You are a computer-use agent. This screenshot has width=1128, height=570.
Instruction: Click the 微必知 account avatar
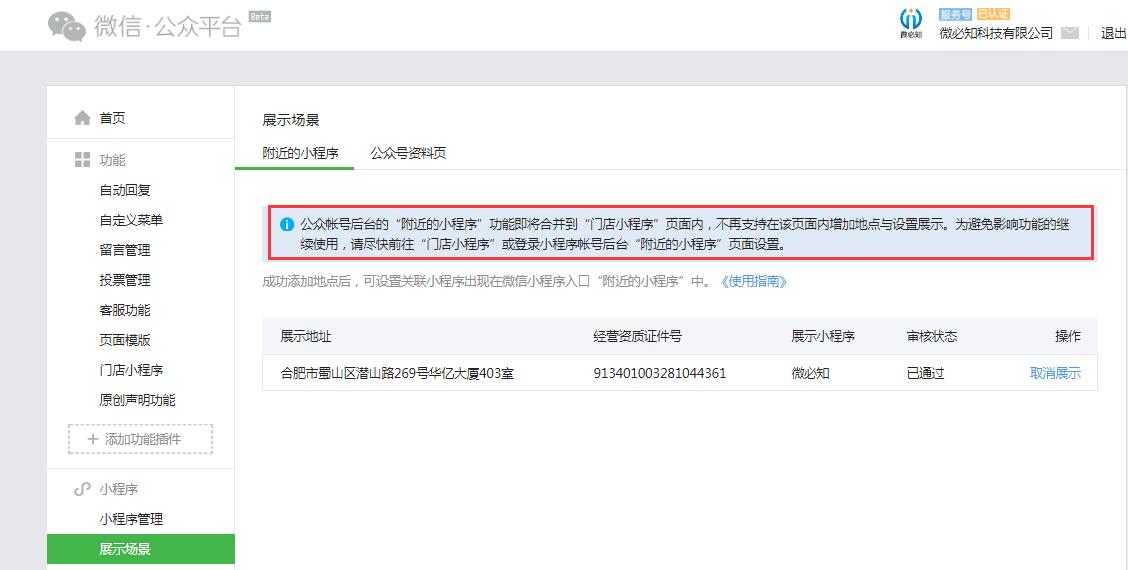(910, 23)
